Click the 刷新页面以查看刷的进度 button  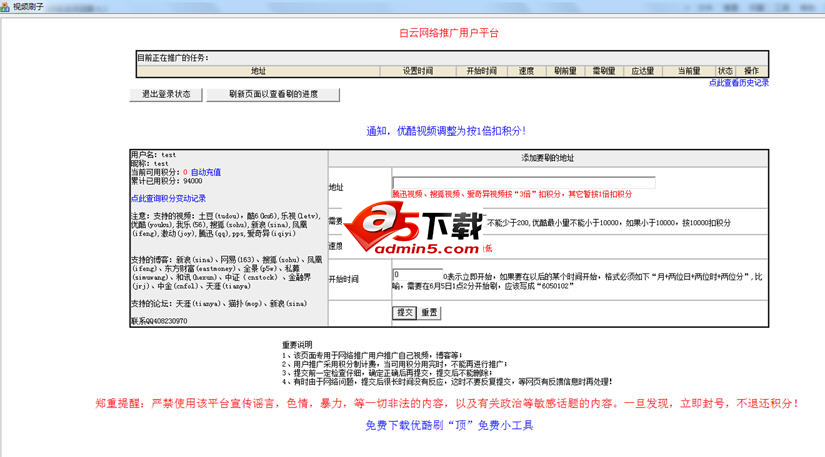pyautogui.click(x=273, y=95)
